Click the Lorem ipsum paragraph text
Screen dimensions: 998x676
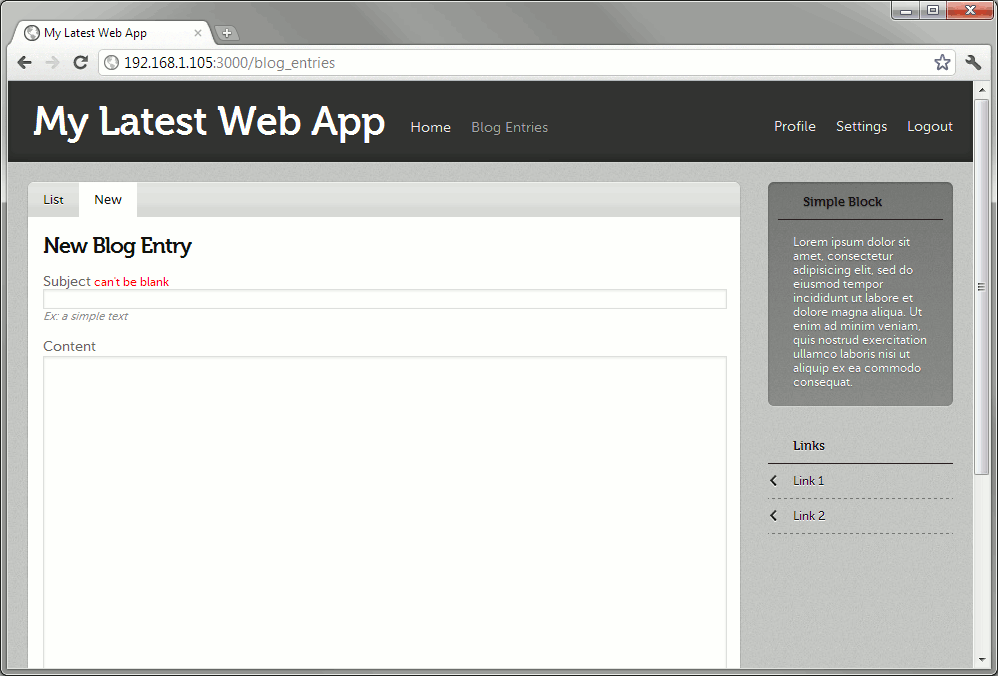coord(859,312)
